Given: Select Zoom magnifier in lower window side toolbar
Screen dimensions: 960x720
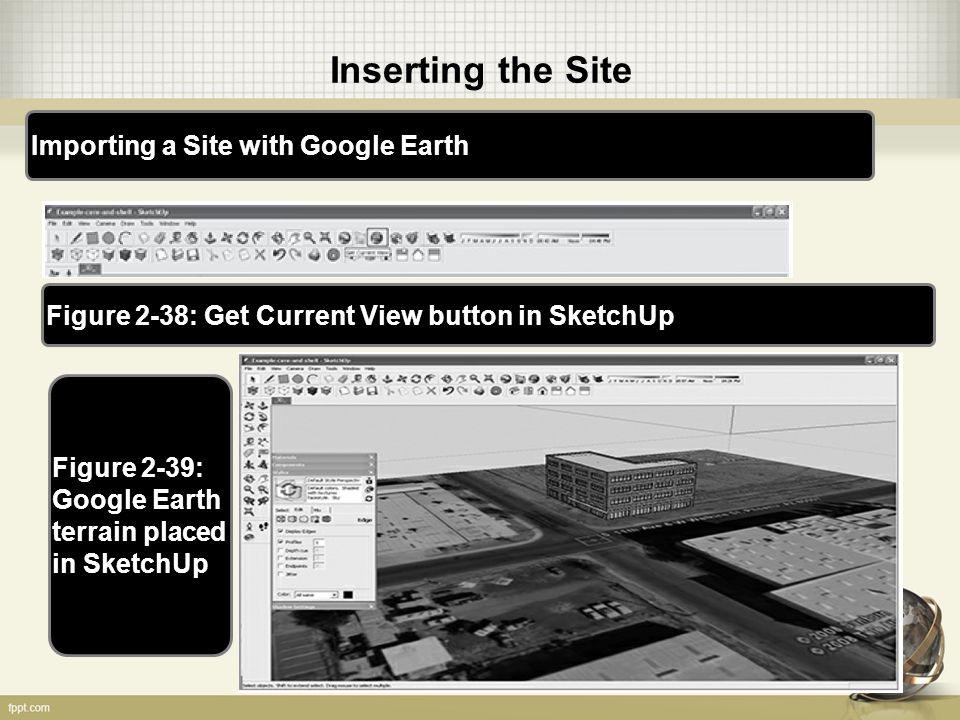Looking at the screenshot, I should click(x=249, y=490).
